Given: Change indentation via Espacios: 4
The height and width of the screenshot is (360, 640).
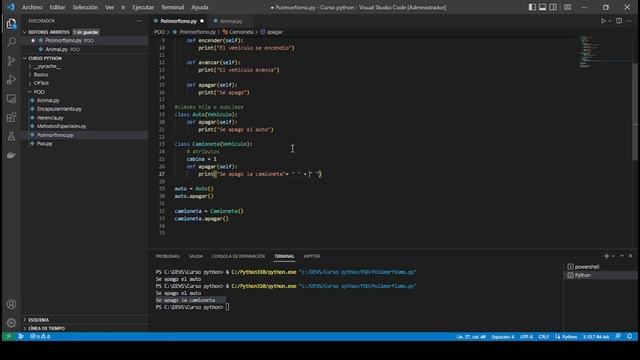Looking at the screenshot, I should (x=502, y=336).
